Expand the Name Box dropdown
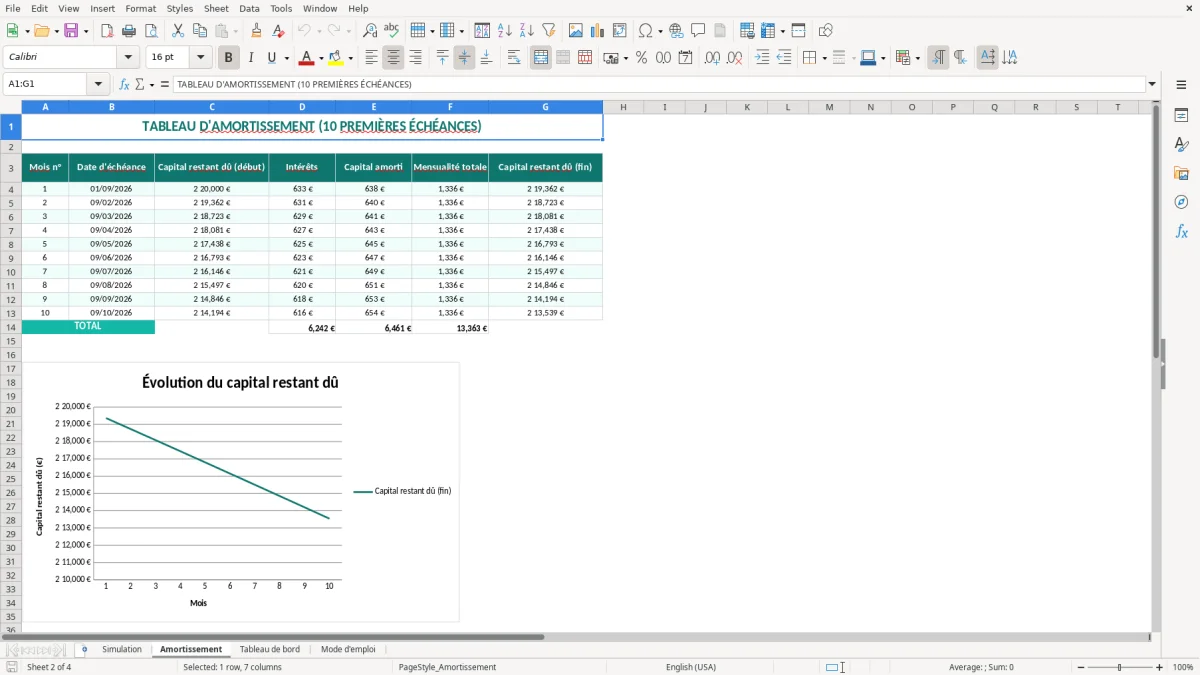The width and height of the screenshot is (1200, 675). (98, 84)
